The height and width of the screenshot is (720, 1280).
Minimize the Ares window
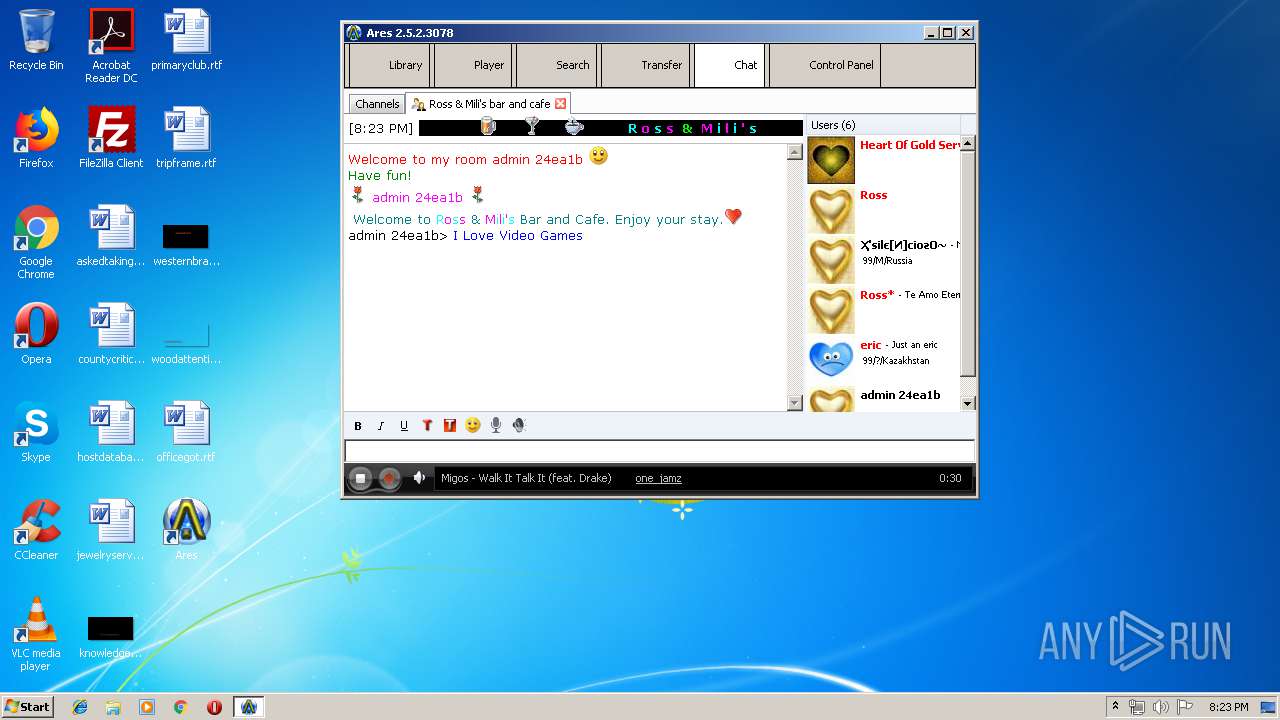[931, 32]
